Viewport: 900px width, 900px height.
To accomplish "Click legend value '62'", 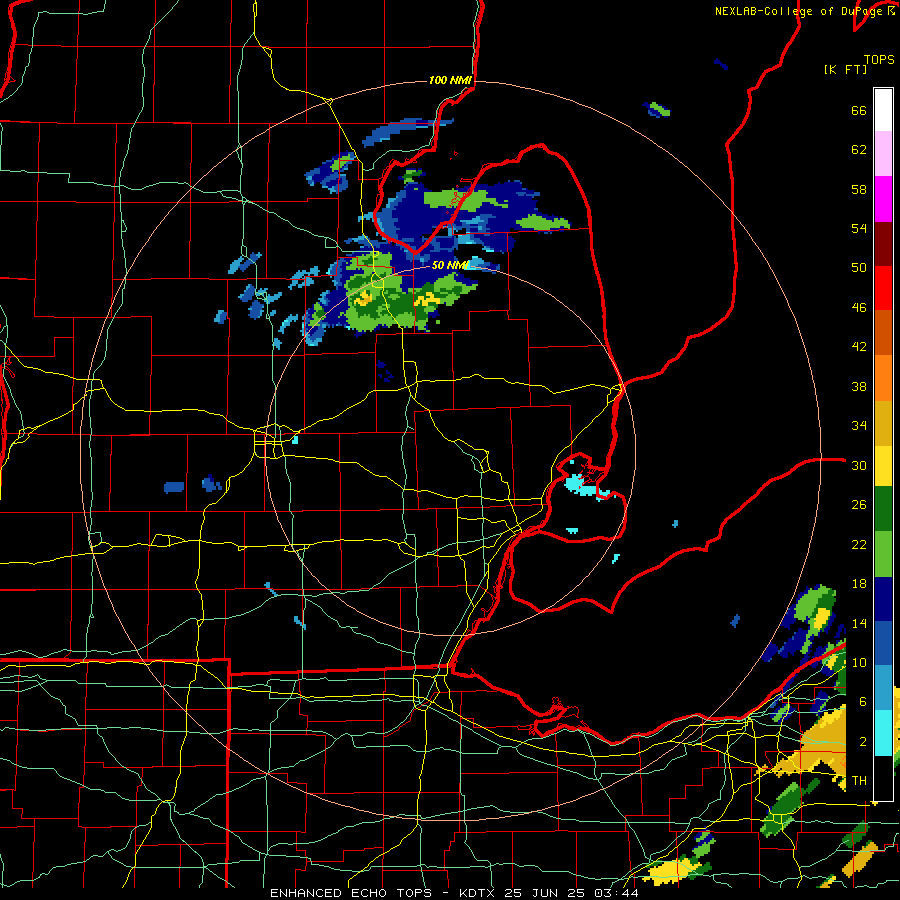I will 859,150.
